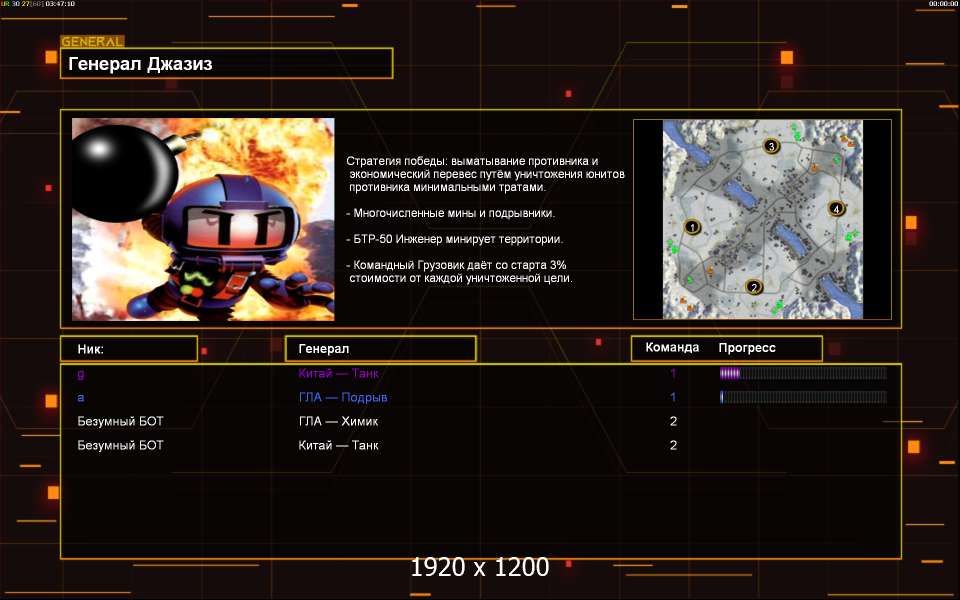Click 'ГЛА — Химик' general entry
This screenshot has width=960, height=600.
pyautogui.click(x=338, y=421)
